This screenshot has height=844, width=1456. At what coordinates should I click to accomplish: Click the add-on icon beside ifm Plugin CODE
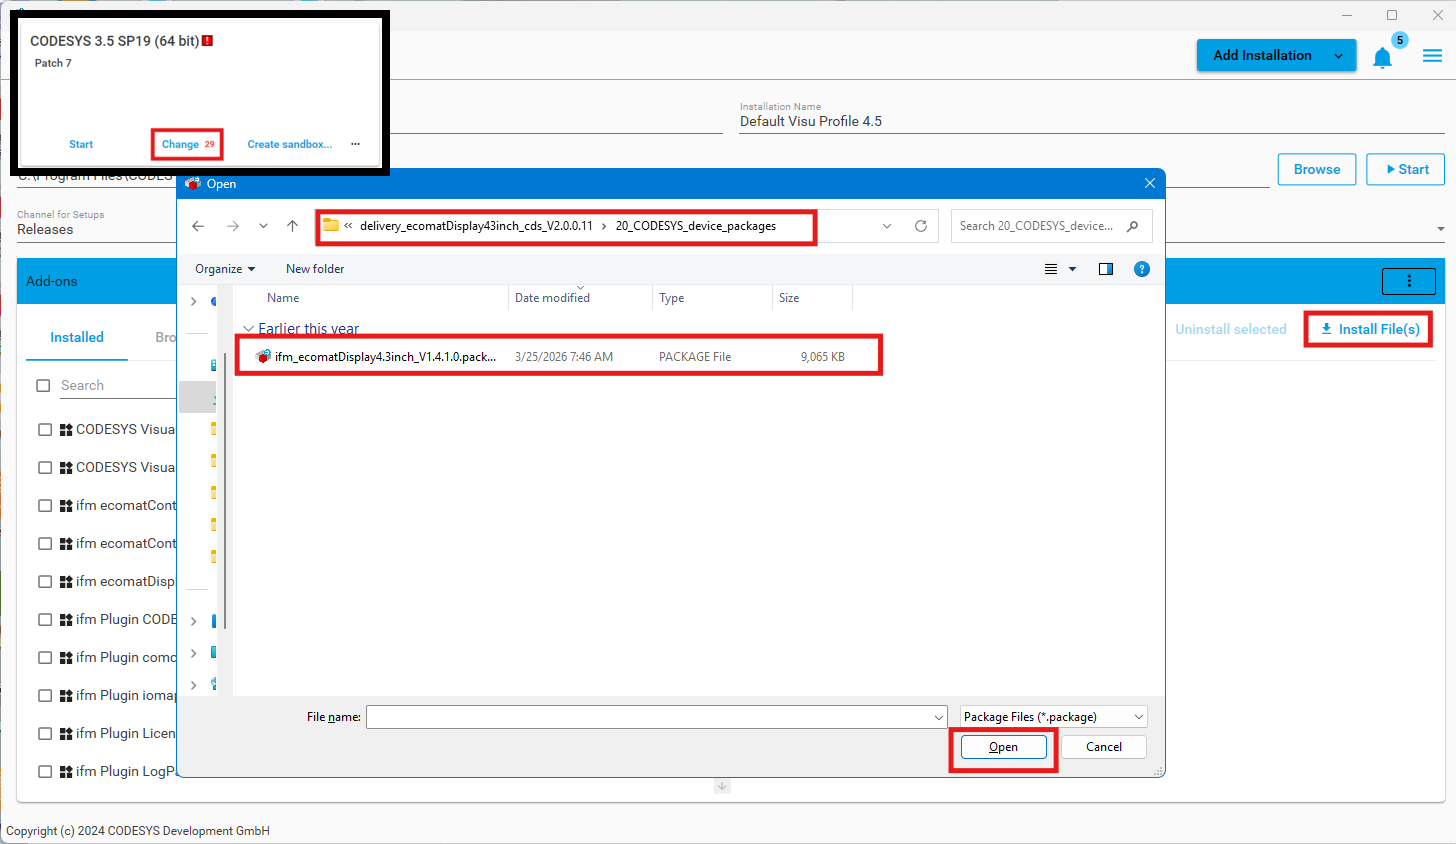pos(66,620)
